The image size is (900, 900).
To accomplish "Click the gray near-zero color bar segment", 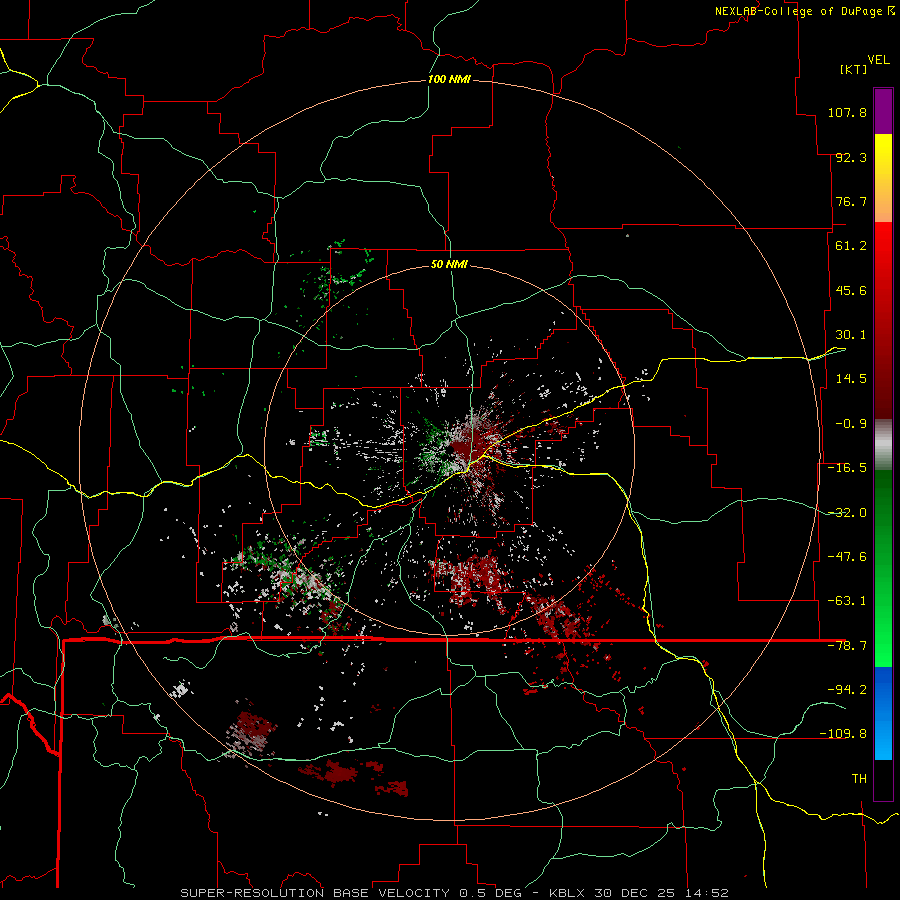I will click(x=883, y=445).
